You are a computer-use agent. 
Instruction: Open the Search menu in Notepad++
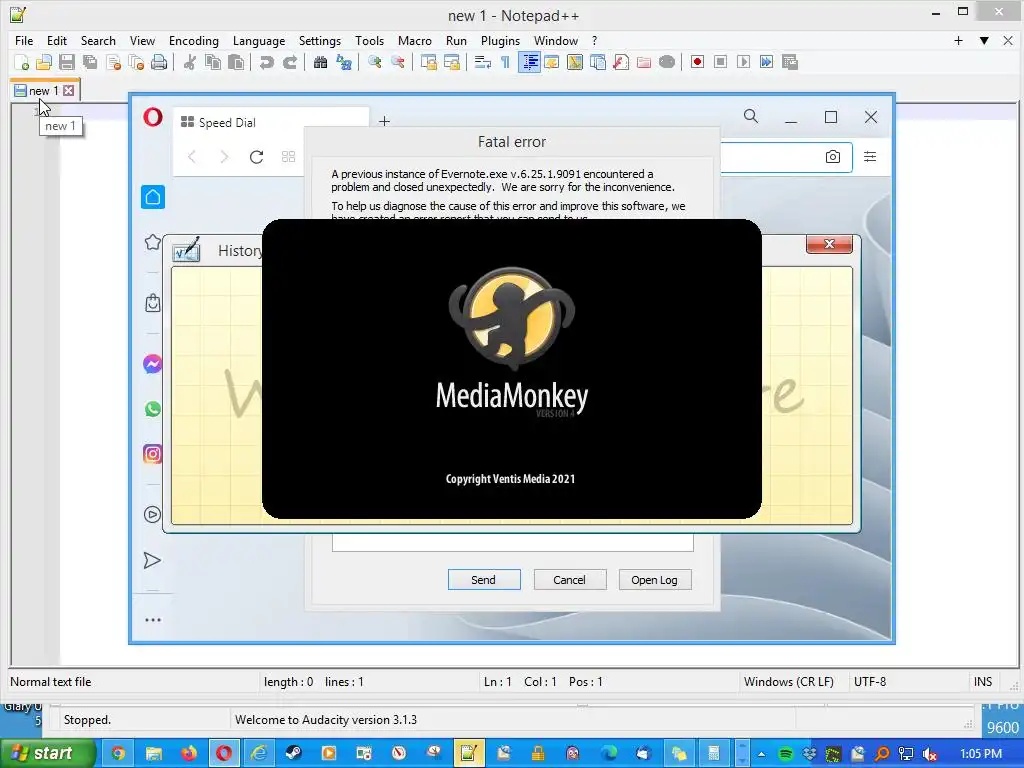[x=98, y=40]
